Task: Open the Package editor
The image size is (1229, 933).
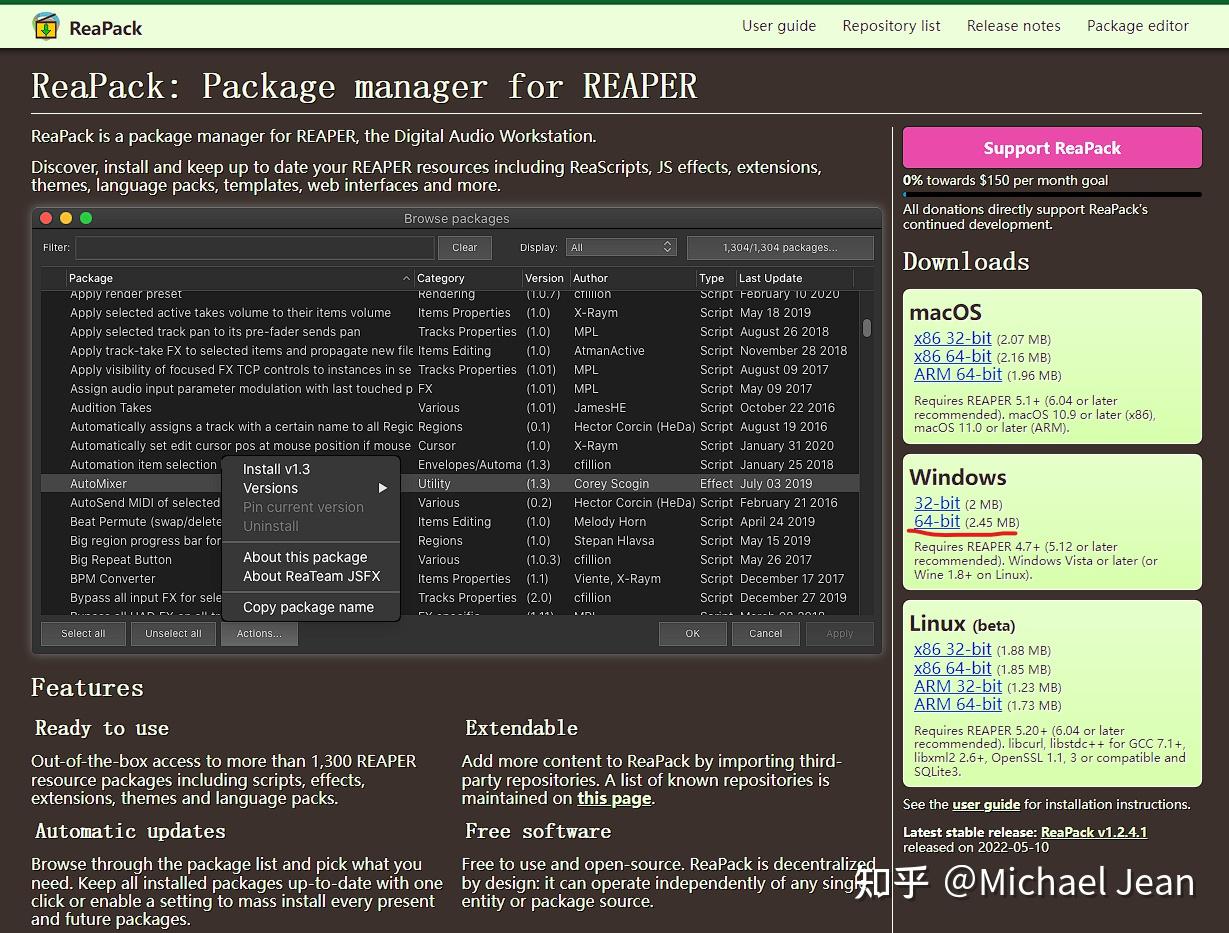Action: 1138,26
